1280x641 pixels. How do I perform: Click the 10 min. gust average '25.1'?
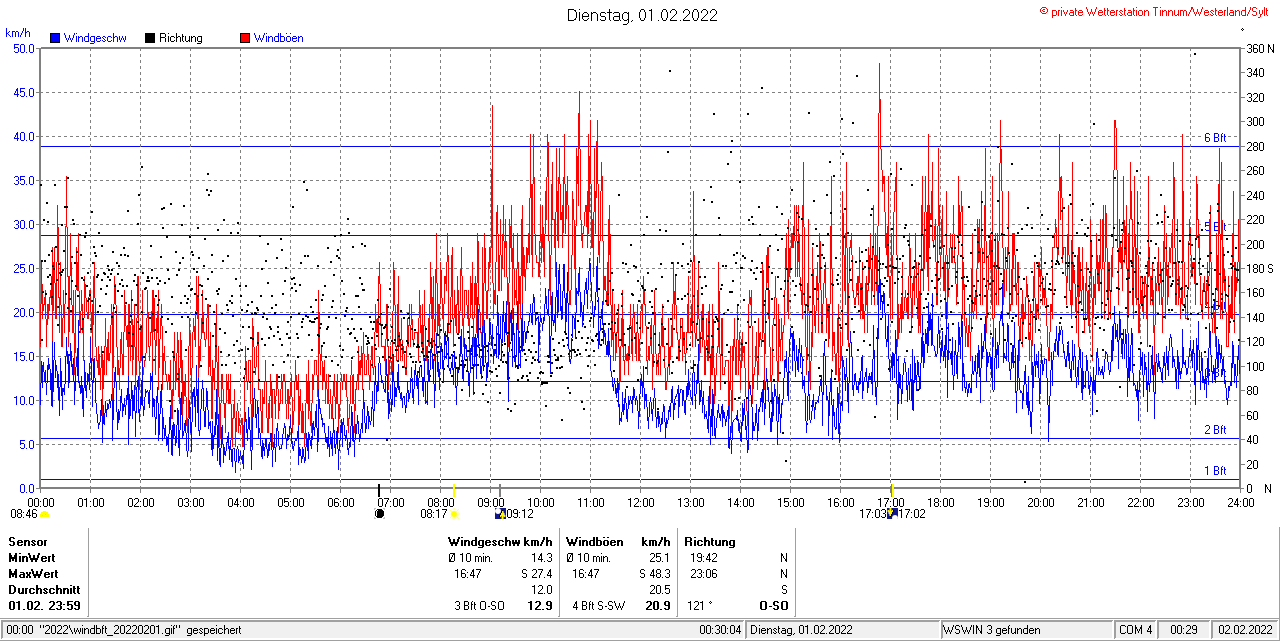pos(659,557)
